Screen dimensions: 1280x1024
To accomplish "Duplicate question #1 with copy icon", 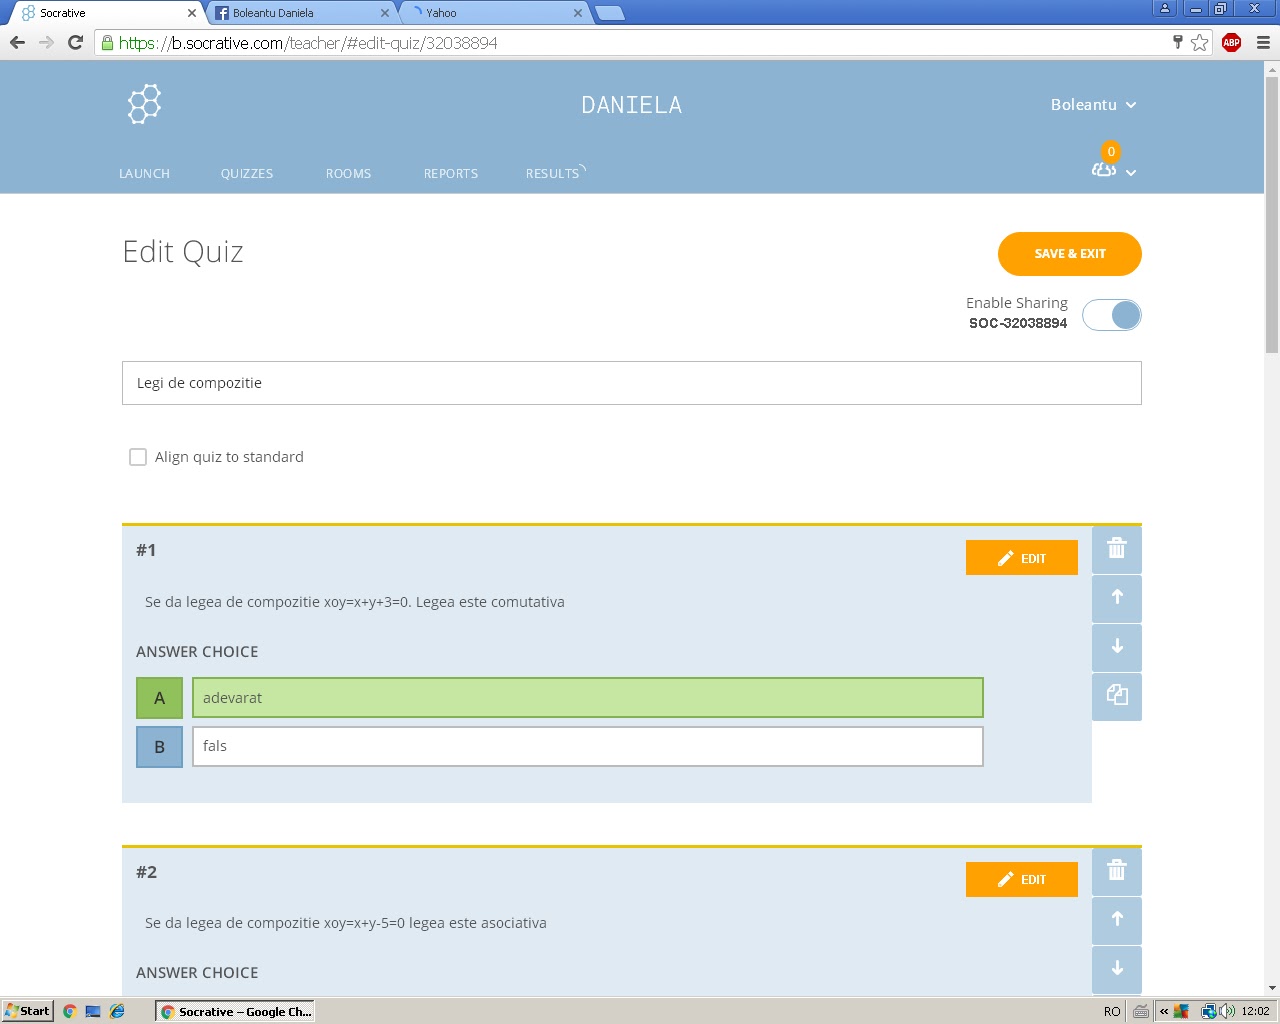I will [x=1117, y=696].
